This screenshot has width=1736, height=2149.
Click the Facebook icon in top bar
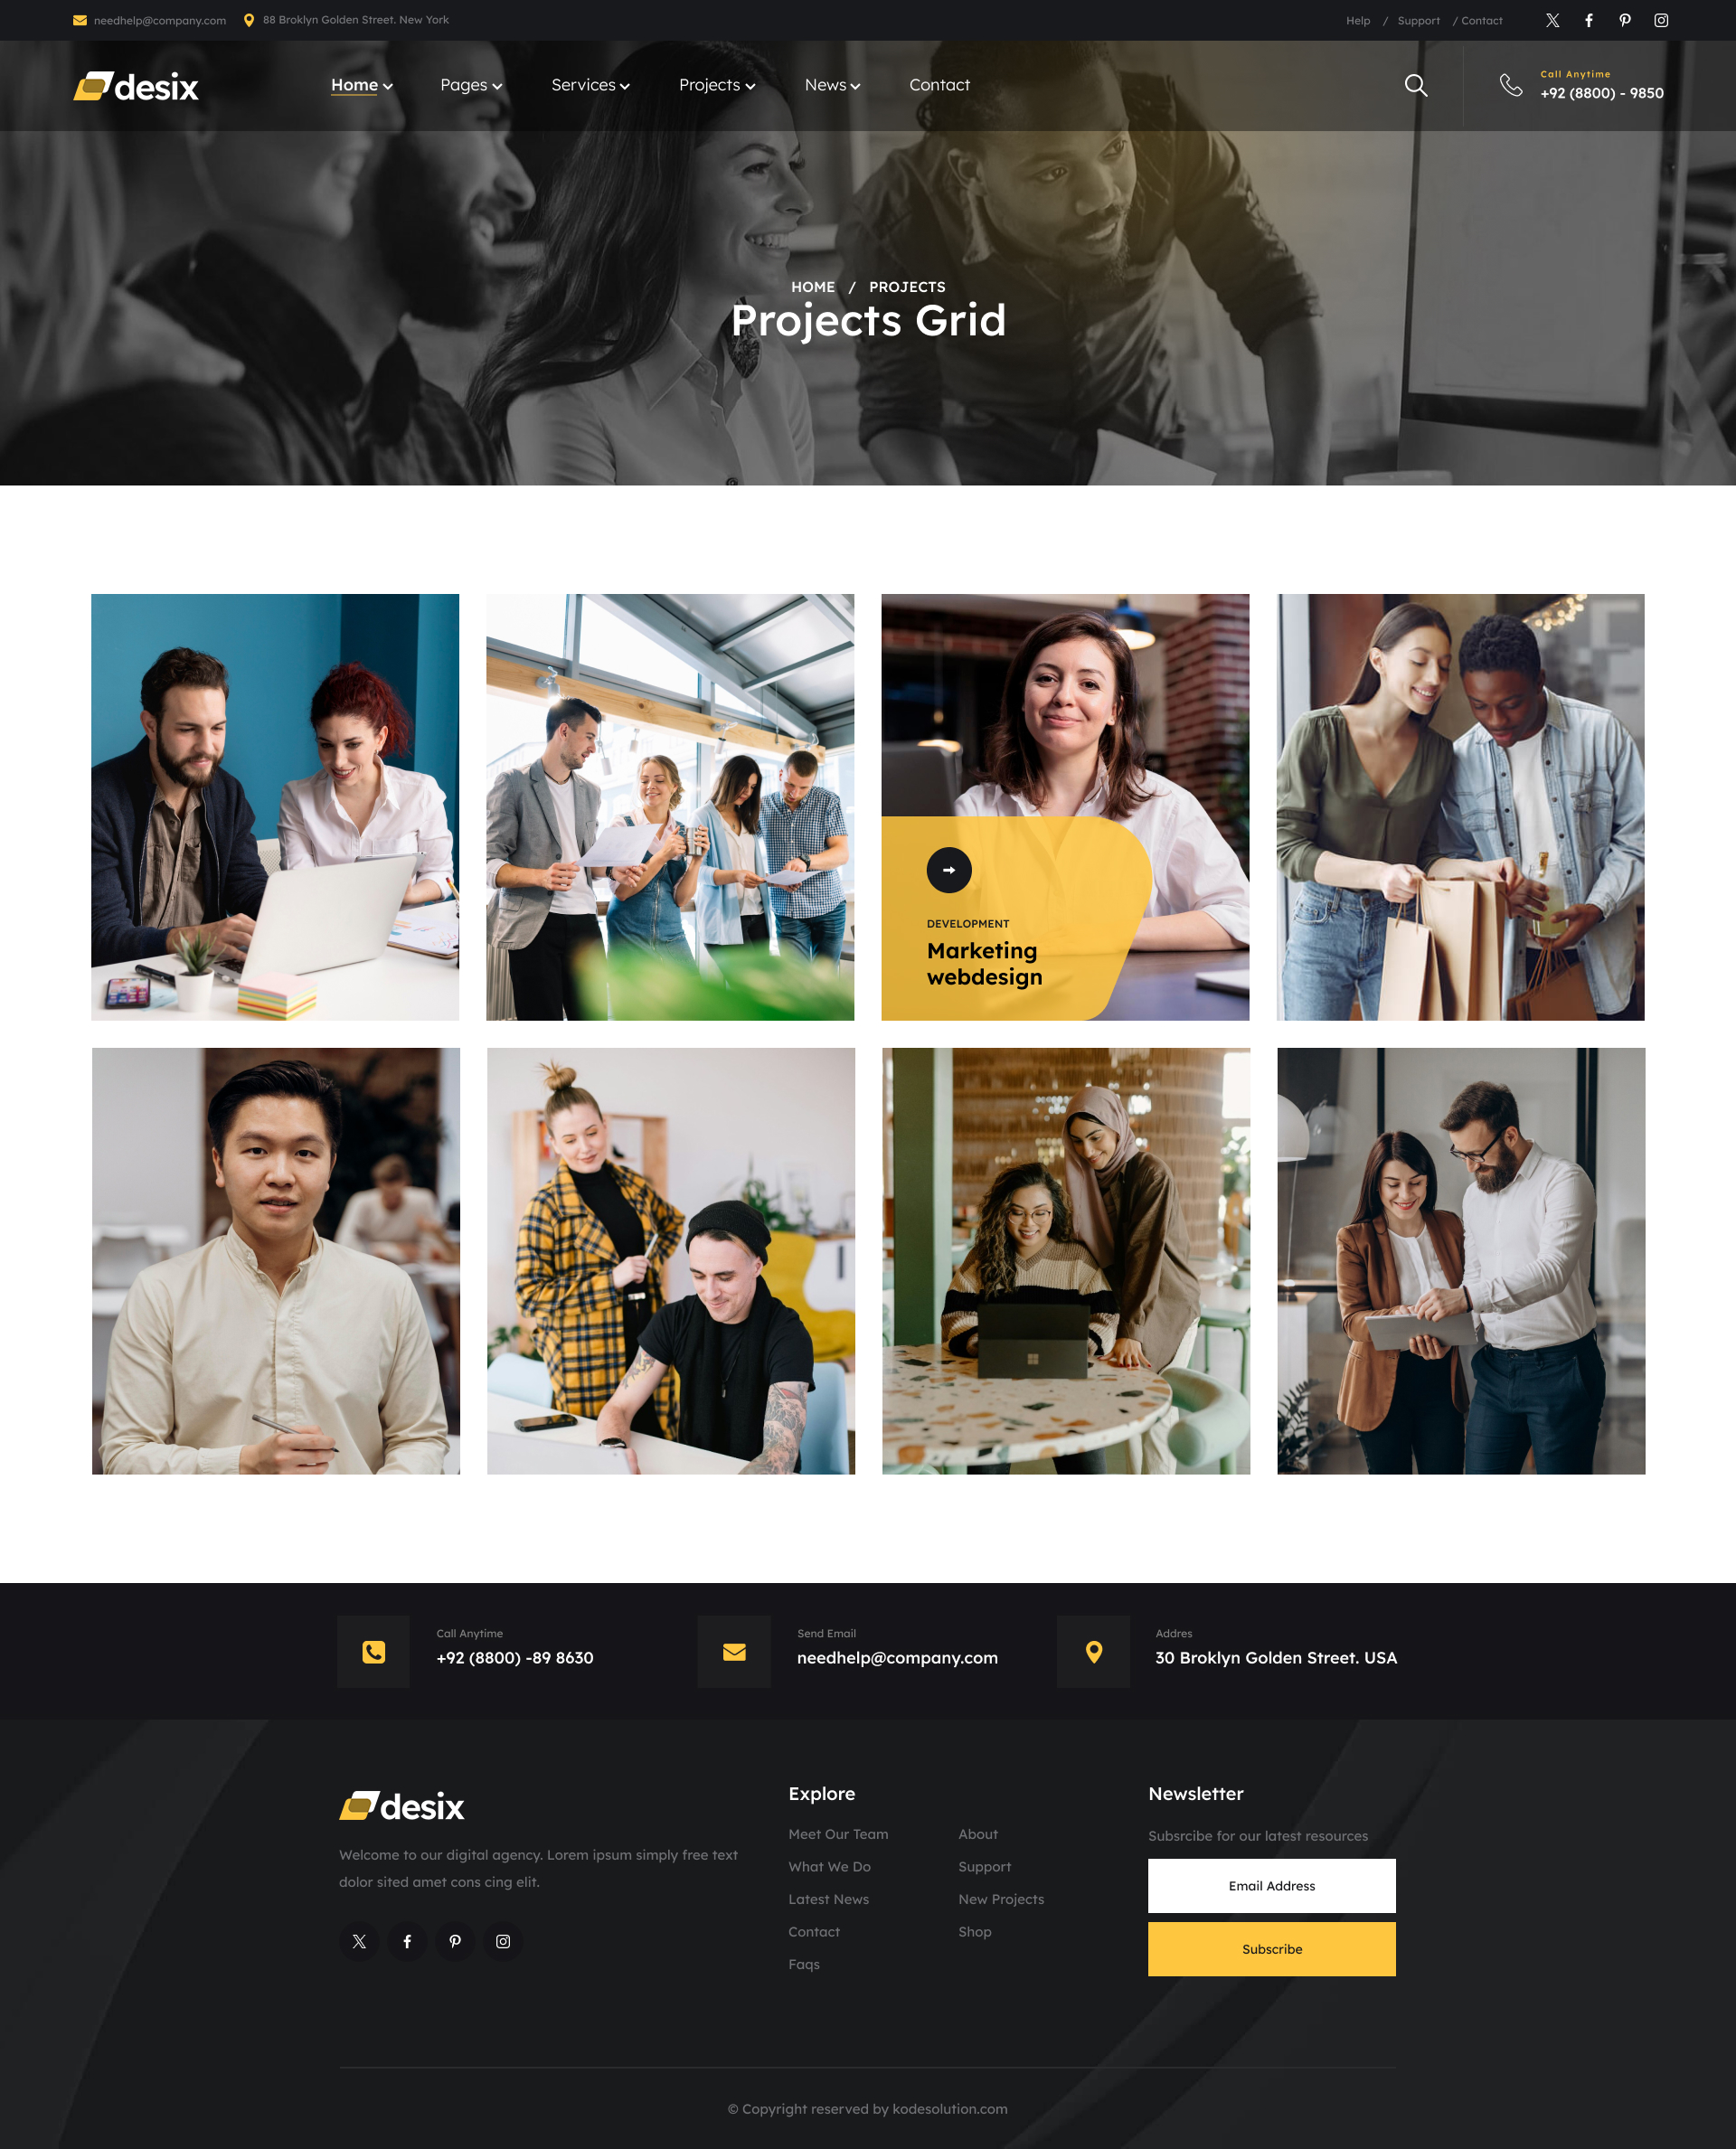1589,20
